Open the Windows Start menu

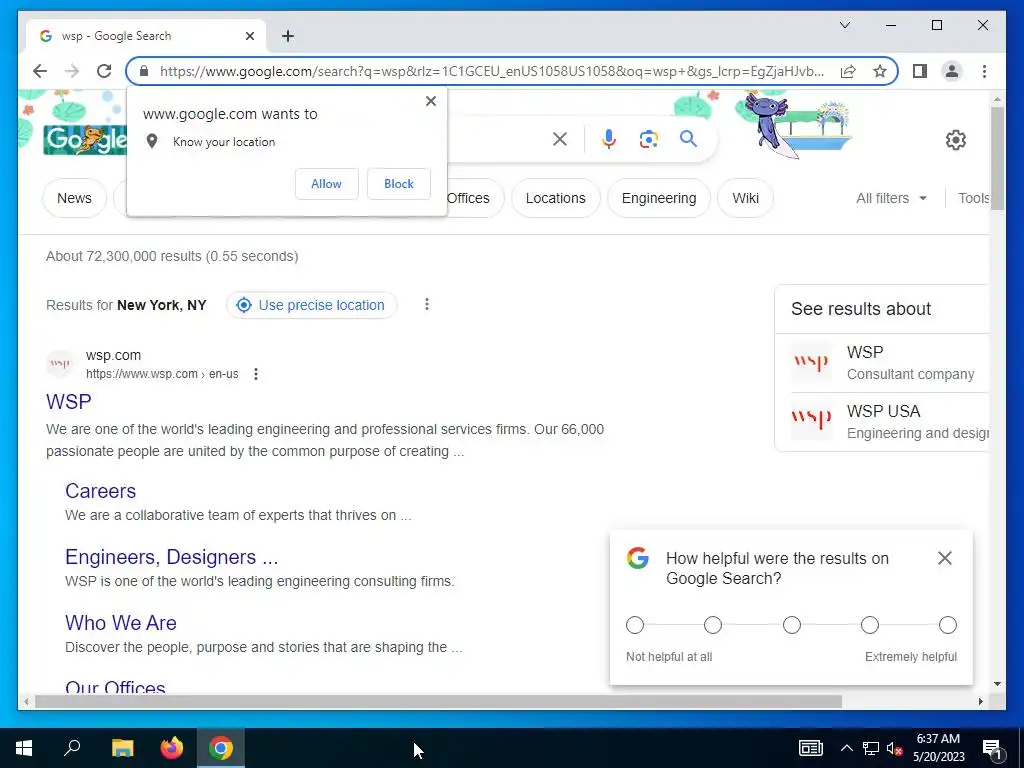(24, 748)
